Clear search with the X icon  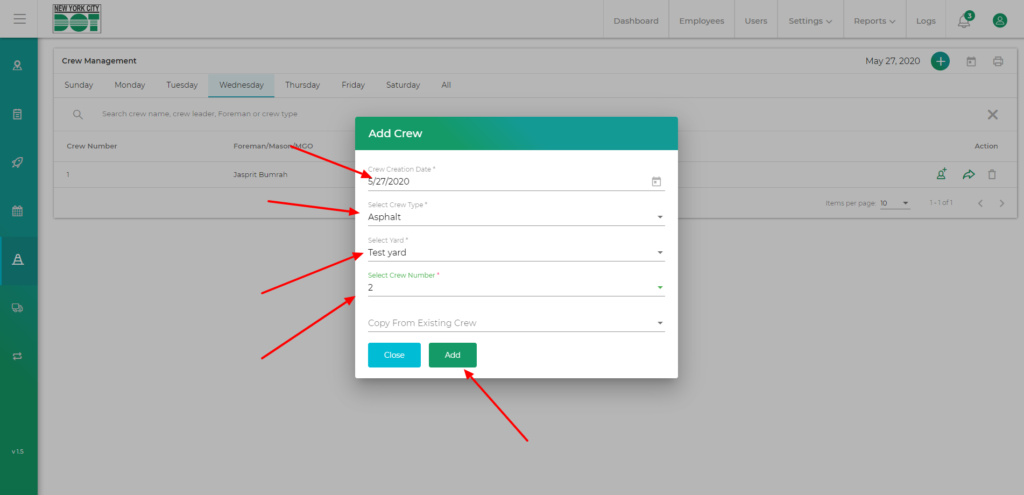pos(992,115)
